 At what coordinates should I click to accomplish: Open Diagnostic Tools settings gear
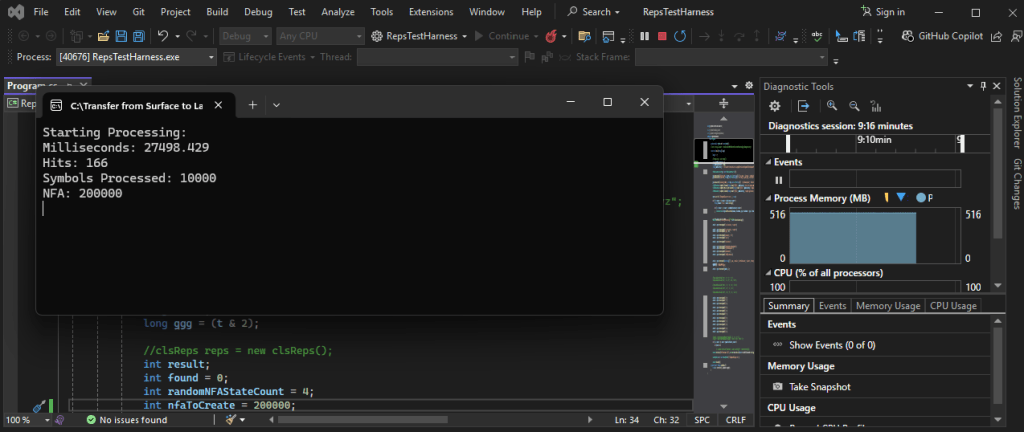point(774,106)
